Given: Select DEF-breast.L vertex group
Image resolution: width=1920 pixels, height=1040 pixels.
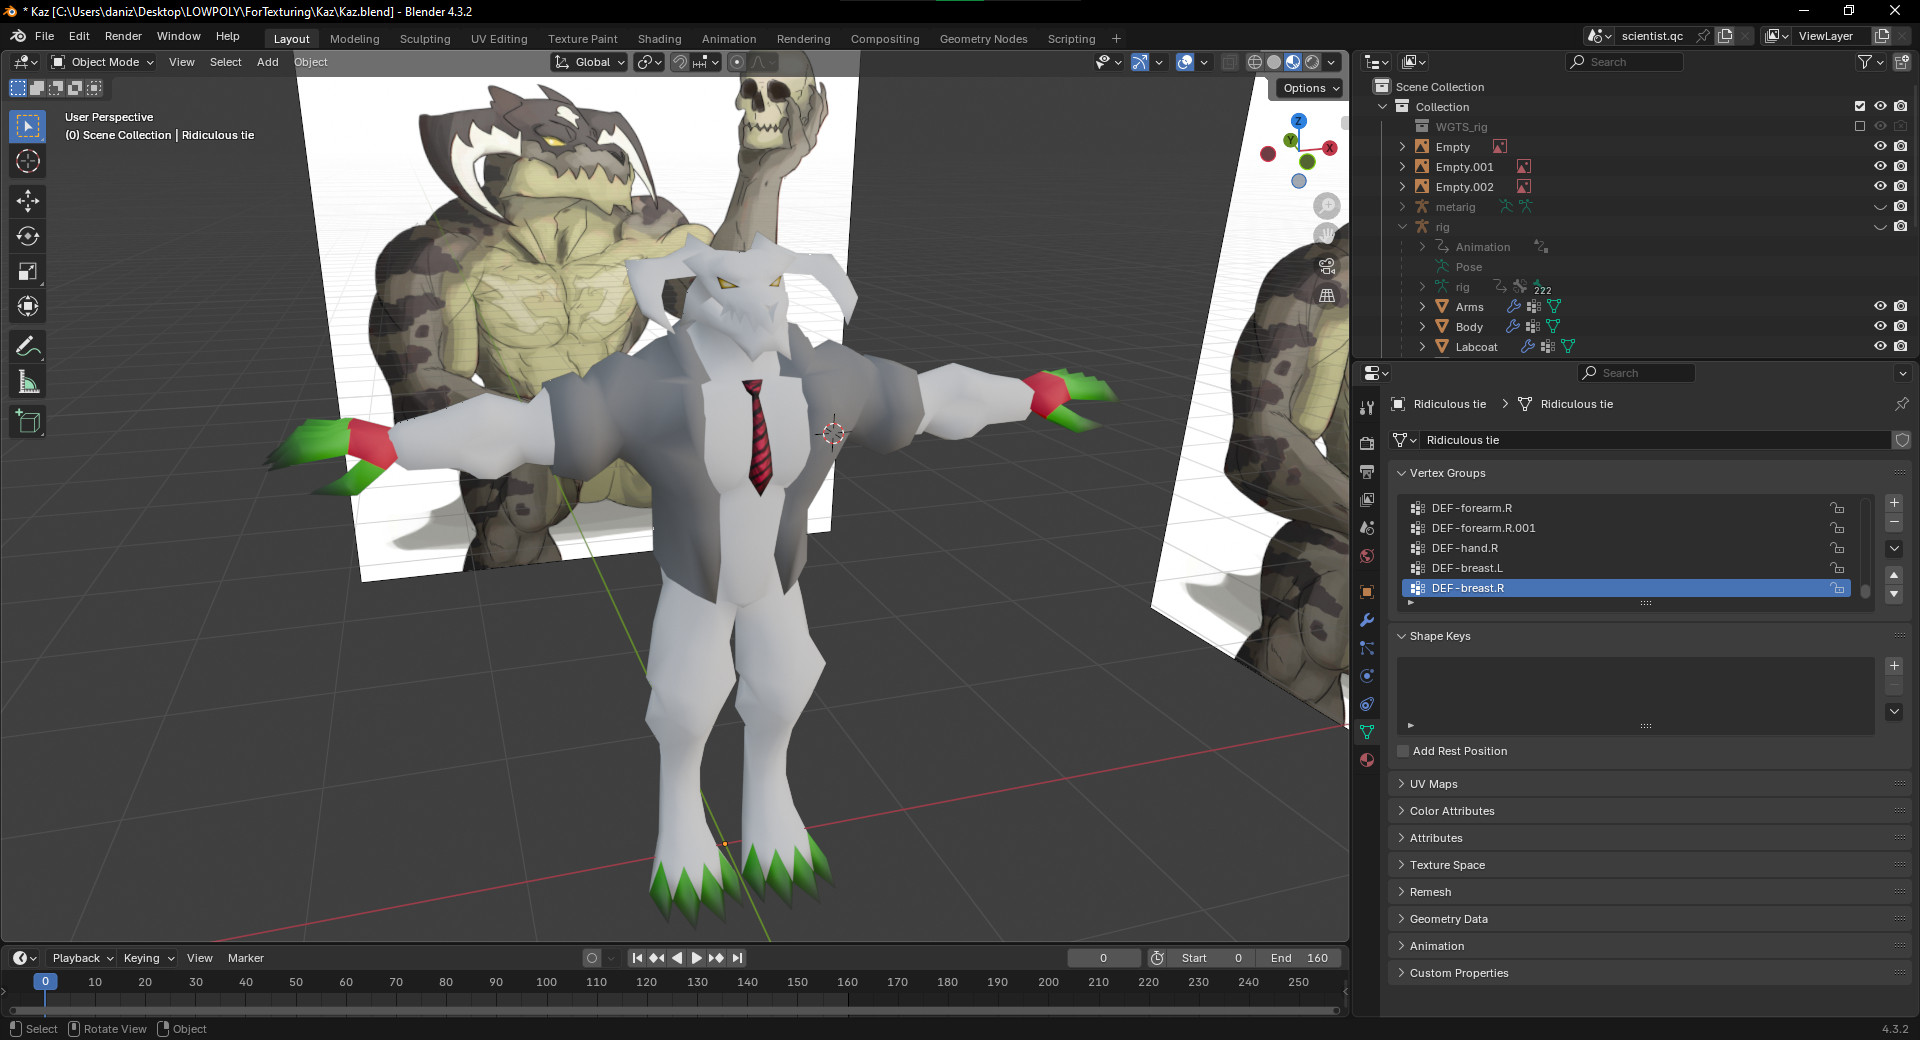Looking at the screenshot, I should click(x=1625, y=568).
